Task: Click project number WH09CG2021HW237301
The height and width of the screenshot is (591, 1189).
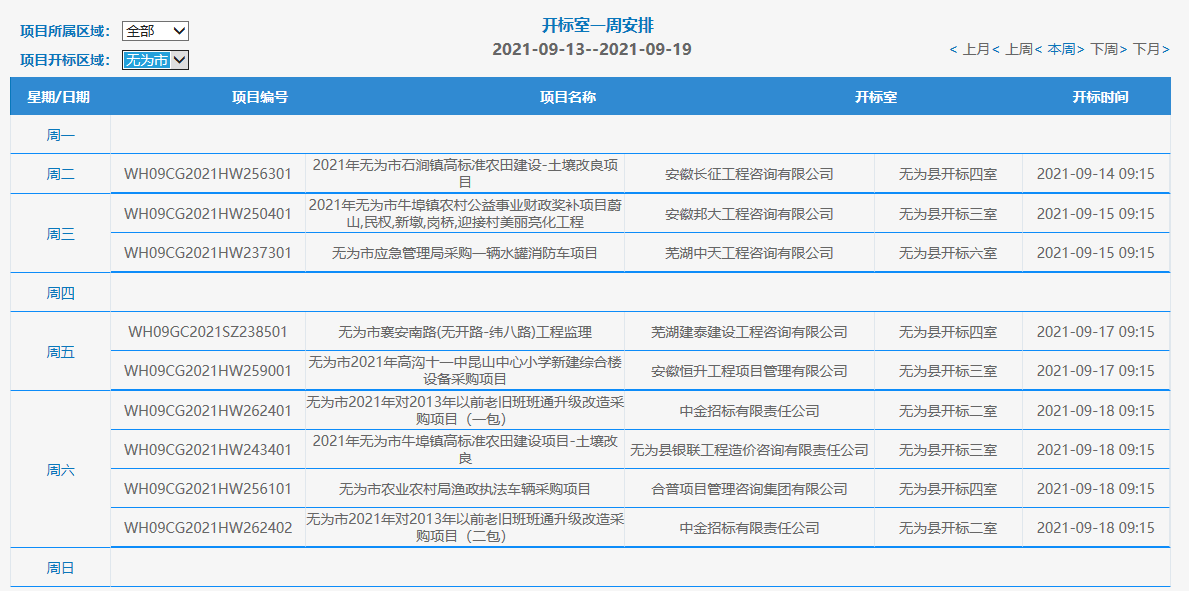Action: 208,253
